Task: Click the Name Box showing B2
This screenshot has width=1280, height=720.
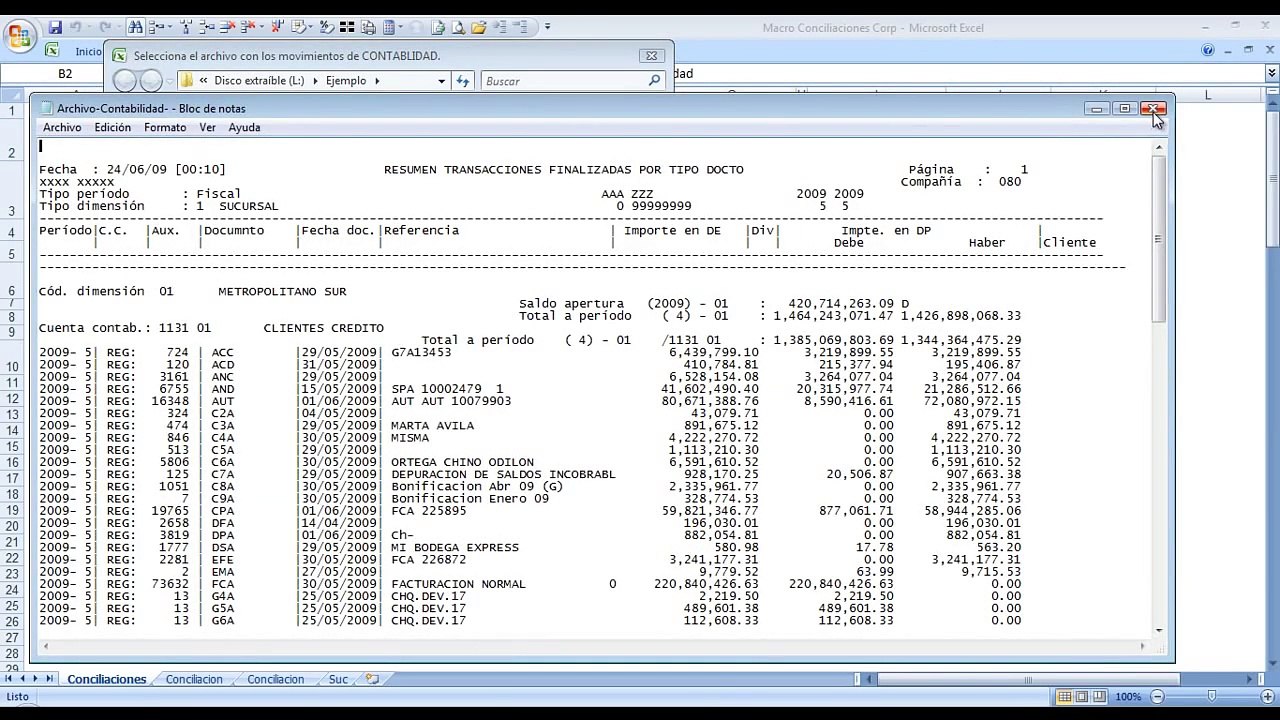Action: [x=65, y=73]
